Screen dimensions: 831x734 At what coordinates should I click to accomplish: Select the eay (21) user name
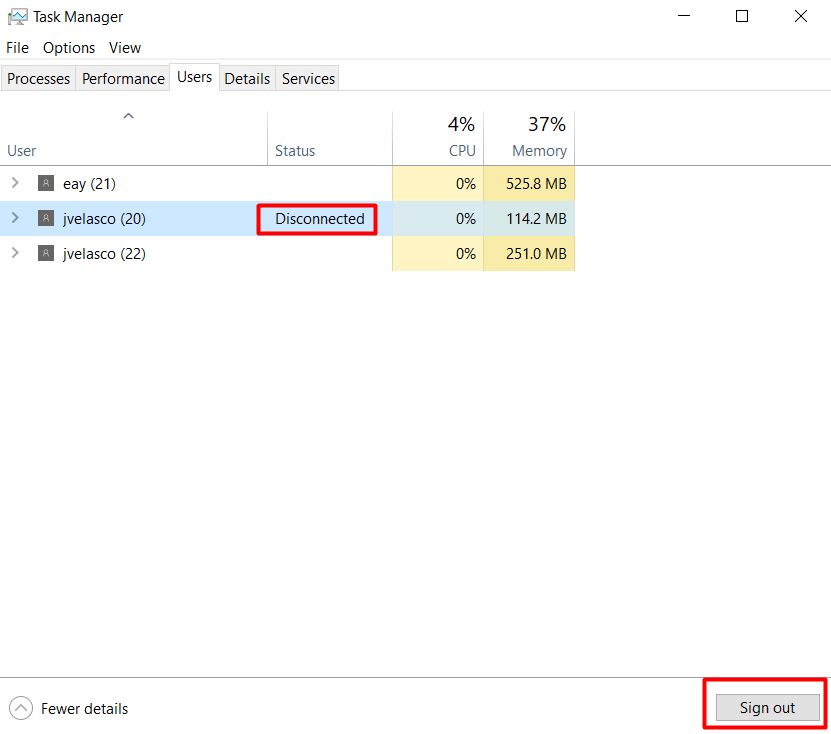89,184
